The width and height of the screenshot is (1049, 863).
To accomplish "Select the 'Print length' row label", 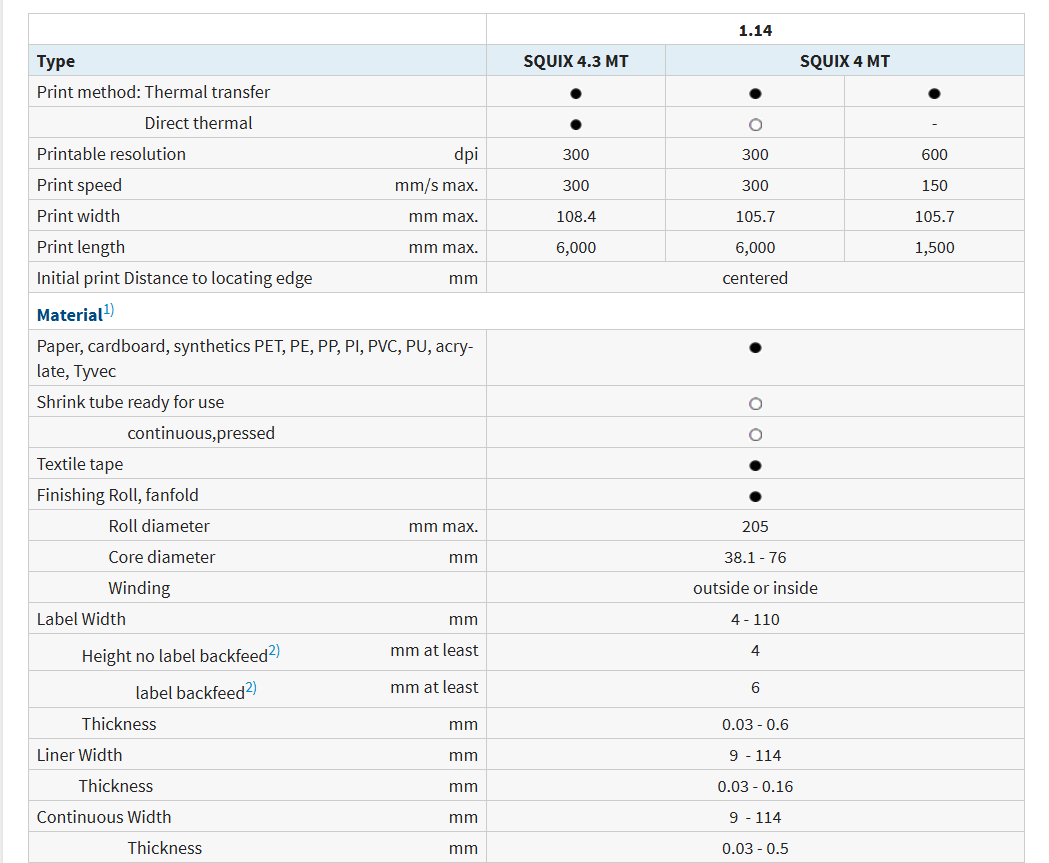I will (81, 248).
